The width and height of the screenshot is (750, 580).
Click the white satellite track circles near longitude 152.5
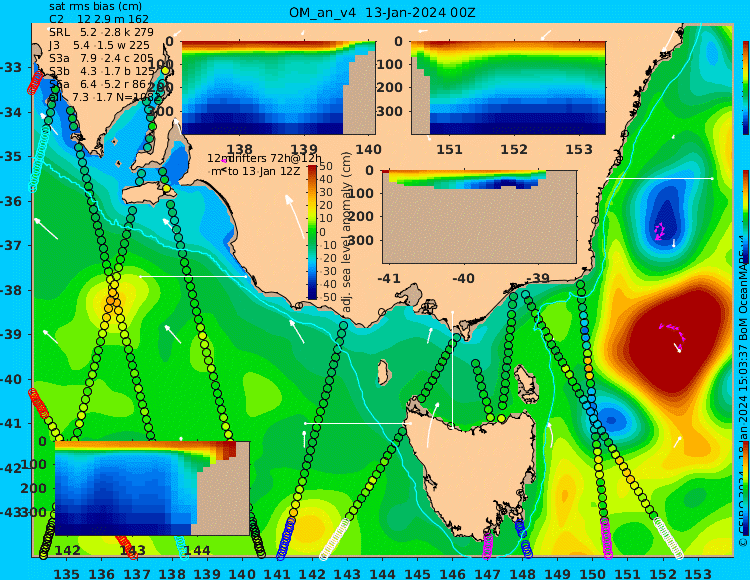point(669,538)
